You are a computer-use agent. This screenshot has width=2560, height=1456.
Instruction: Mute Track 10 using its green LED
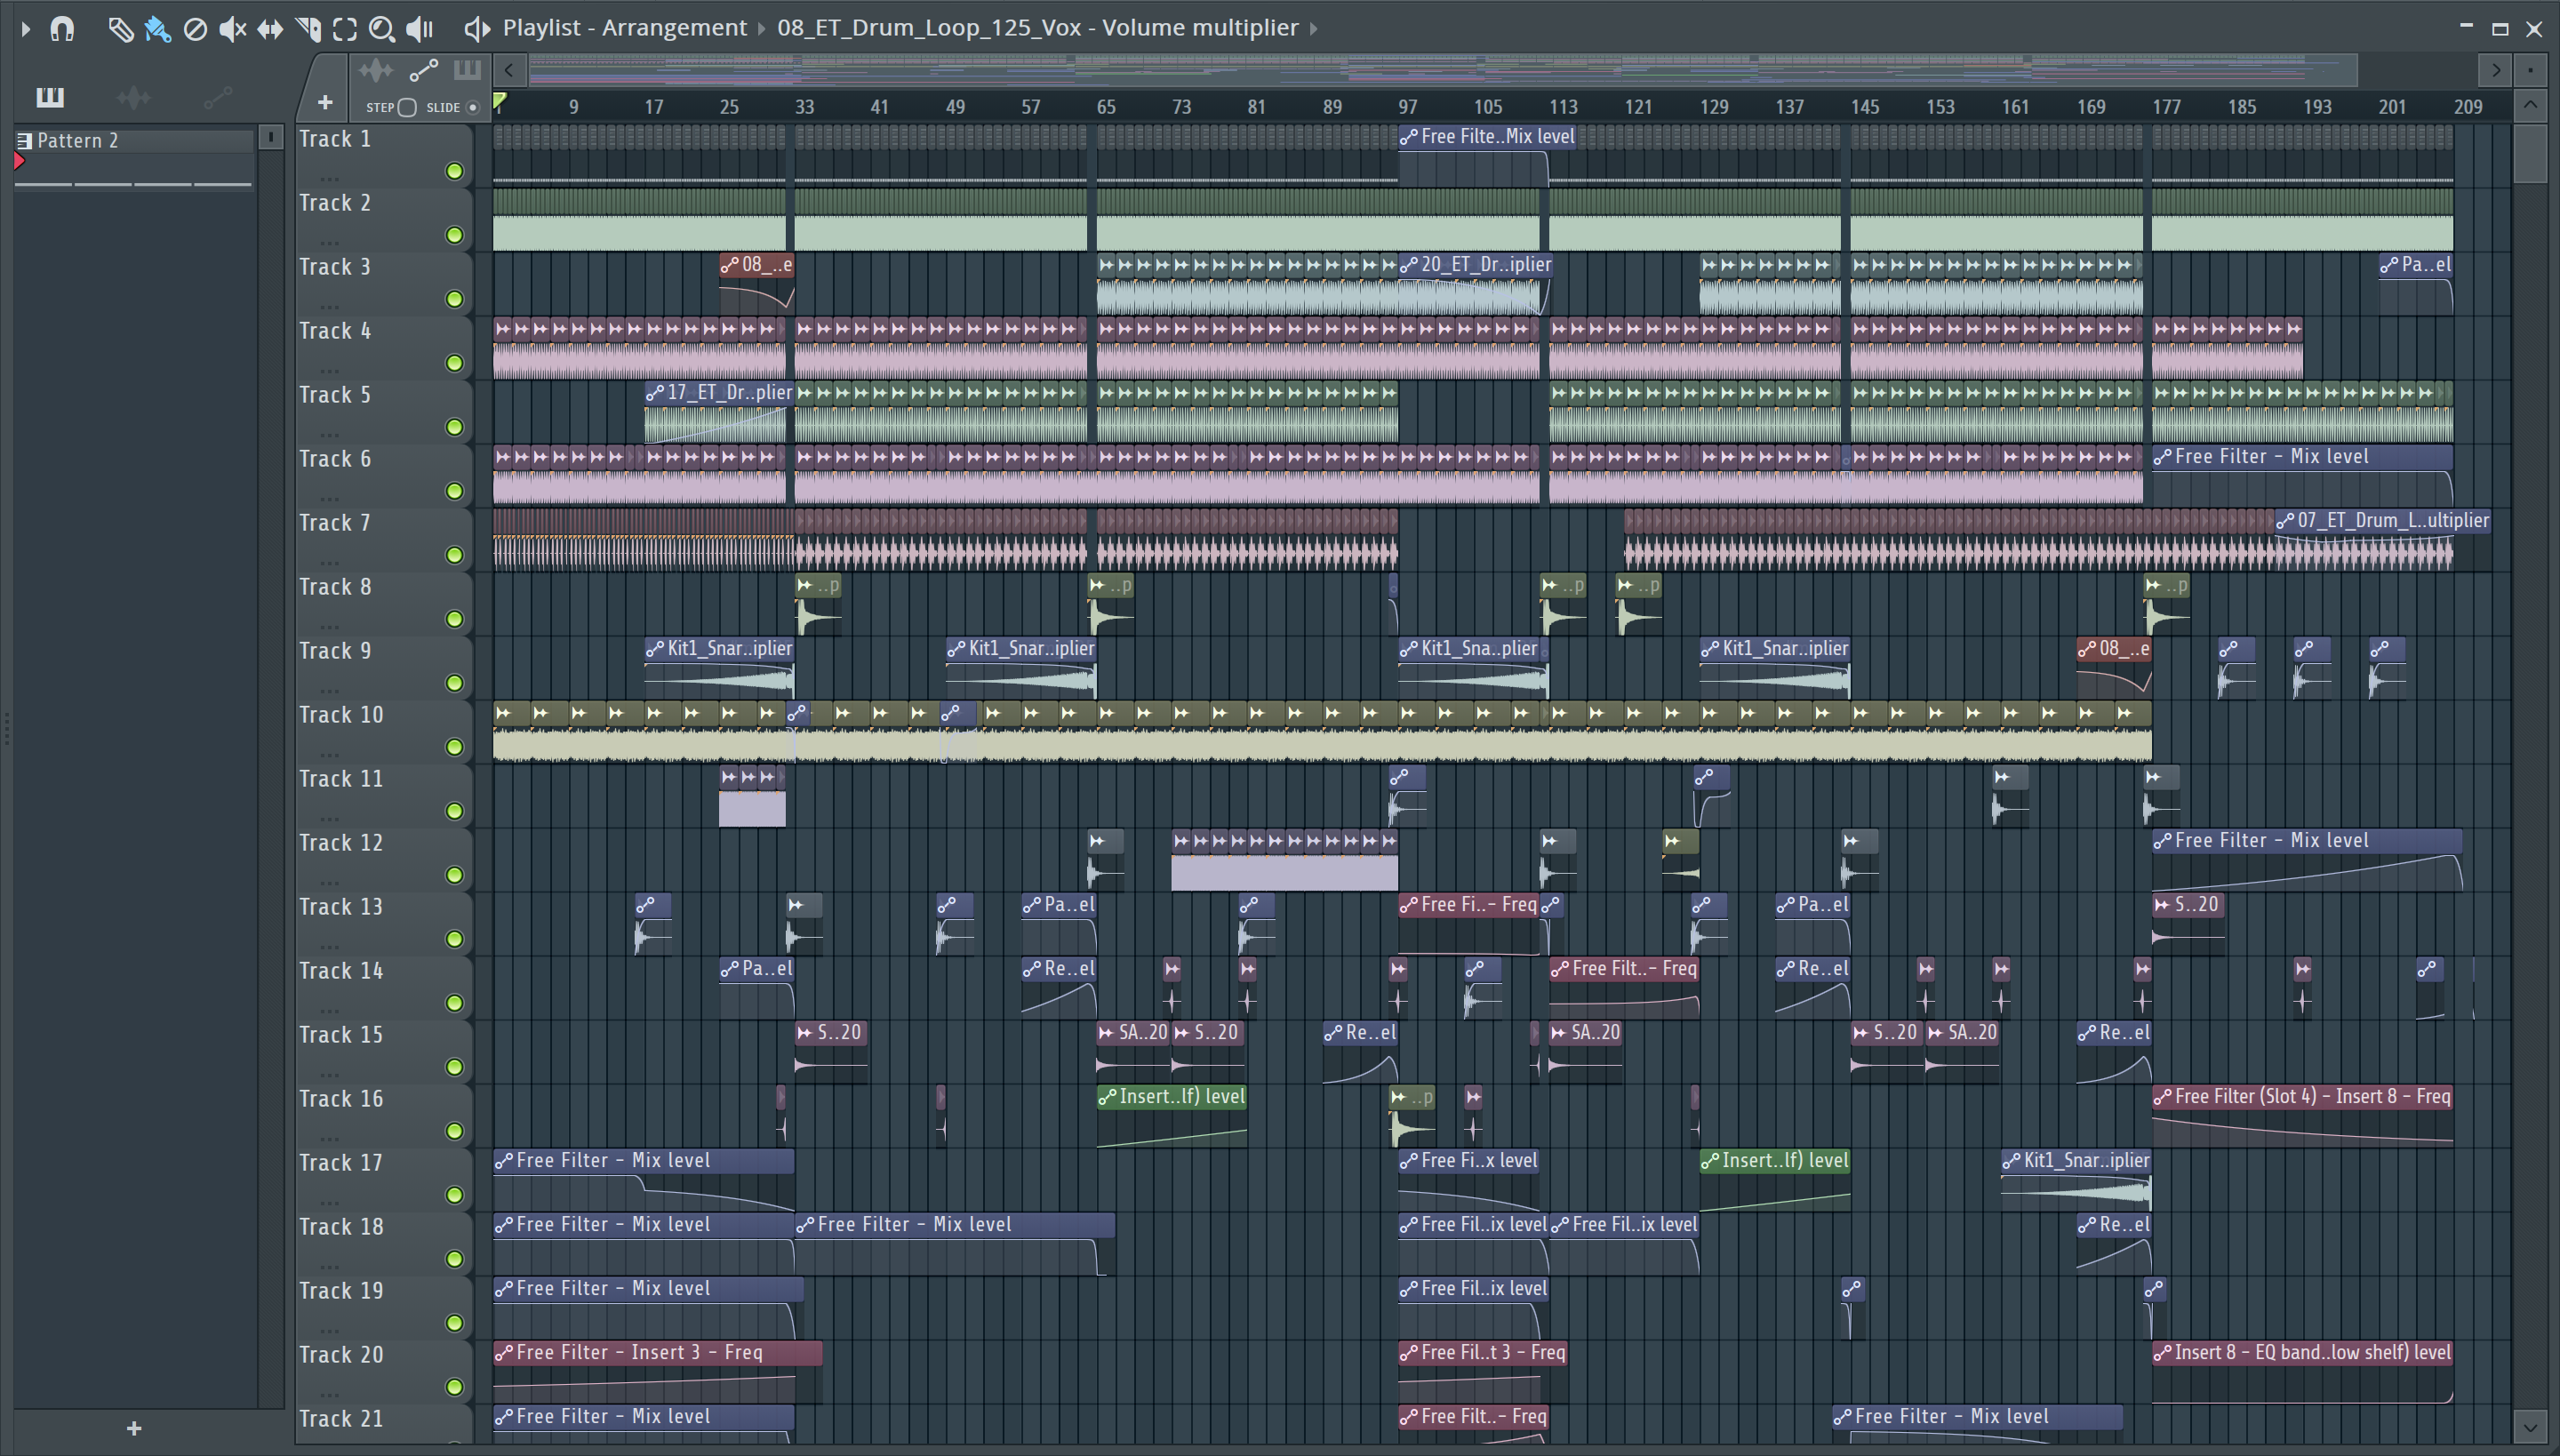click(x=455, y=747)
